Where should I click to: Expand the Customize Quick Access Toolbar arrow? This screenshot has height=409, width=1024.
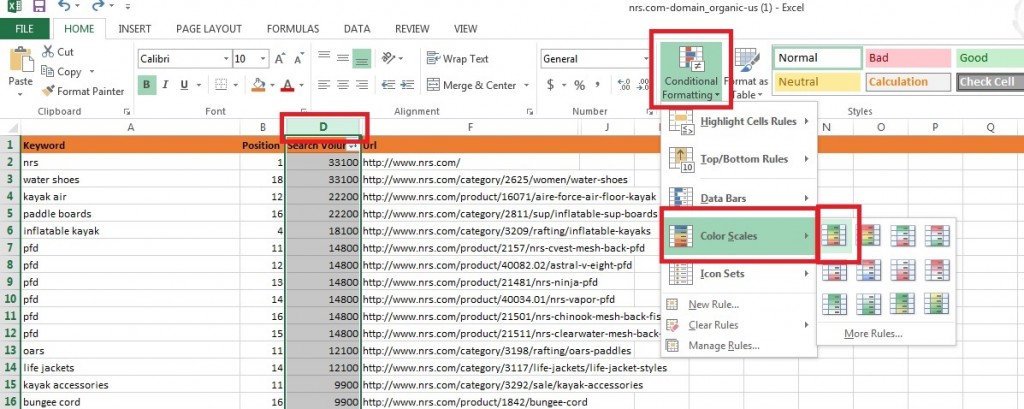pos(127,7)
